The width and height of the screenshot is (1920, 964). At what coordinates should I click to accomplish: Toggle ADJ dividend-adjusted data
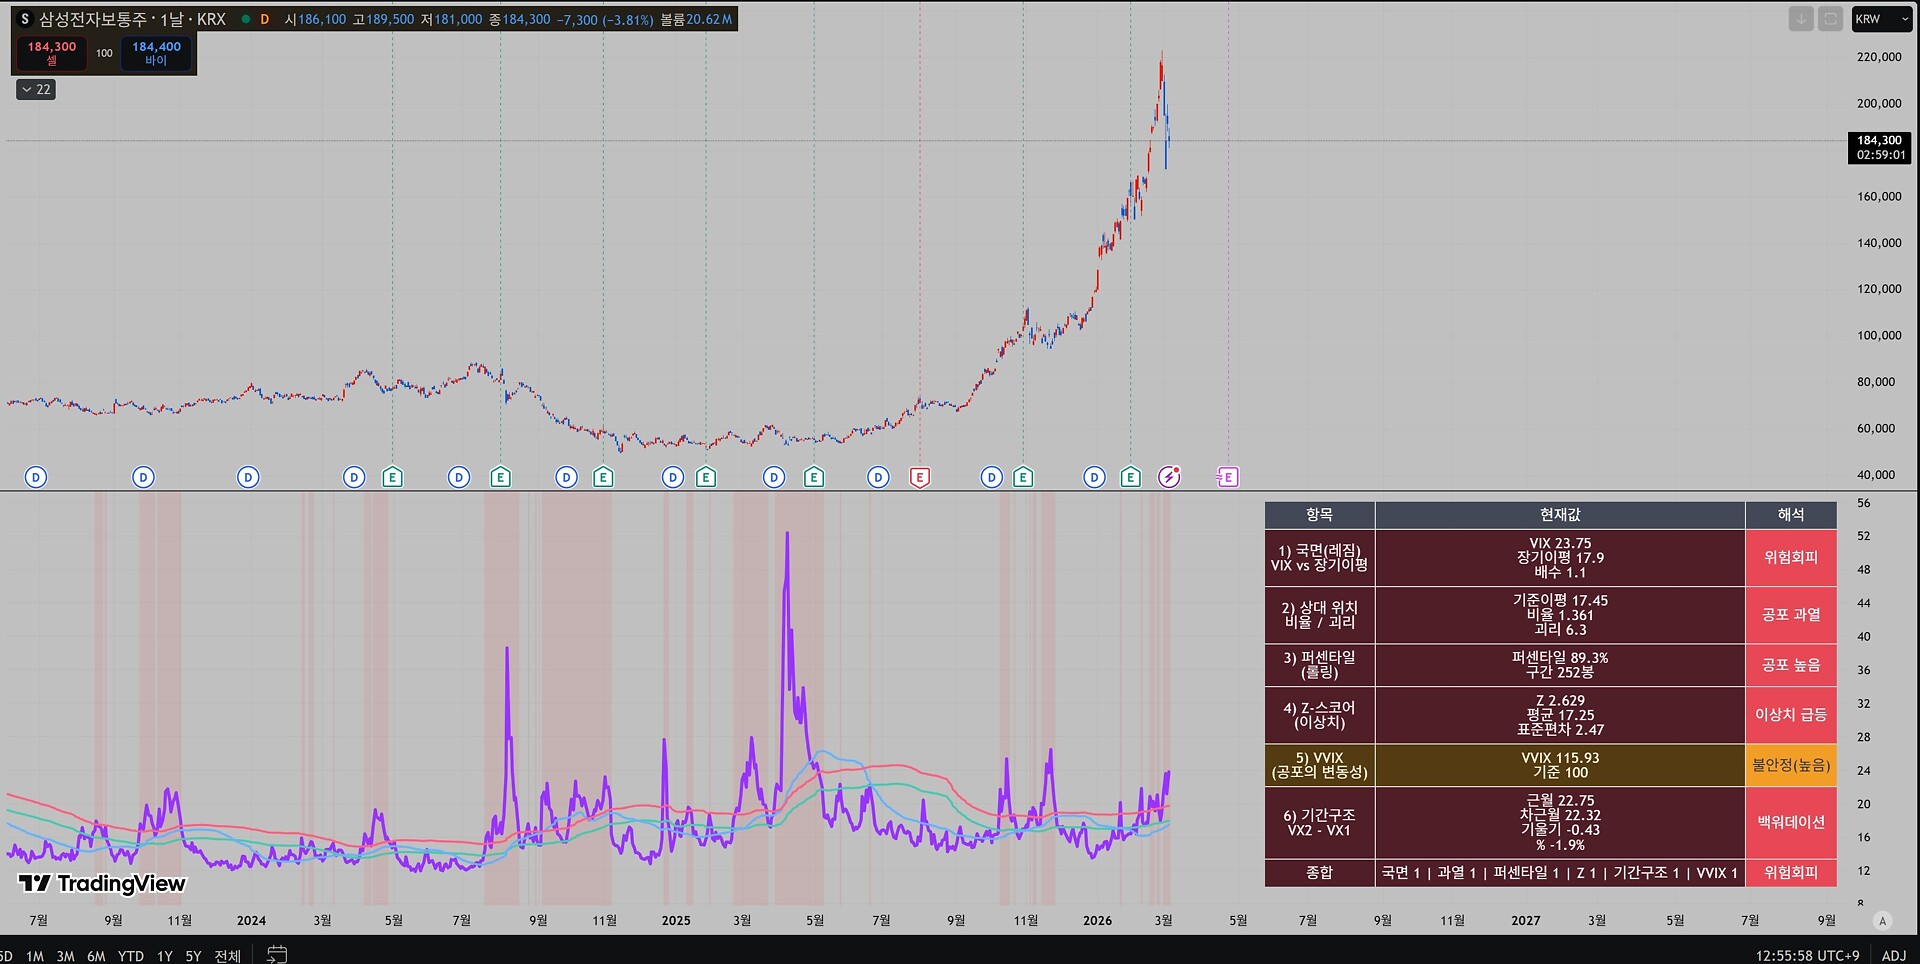(x=1893, y=956)
